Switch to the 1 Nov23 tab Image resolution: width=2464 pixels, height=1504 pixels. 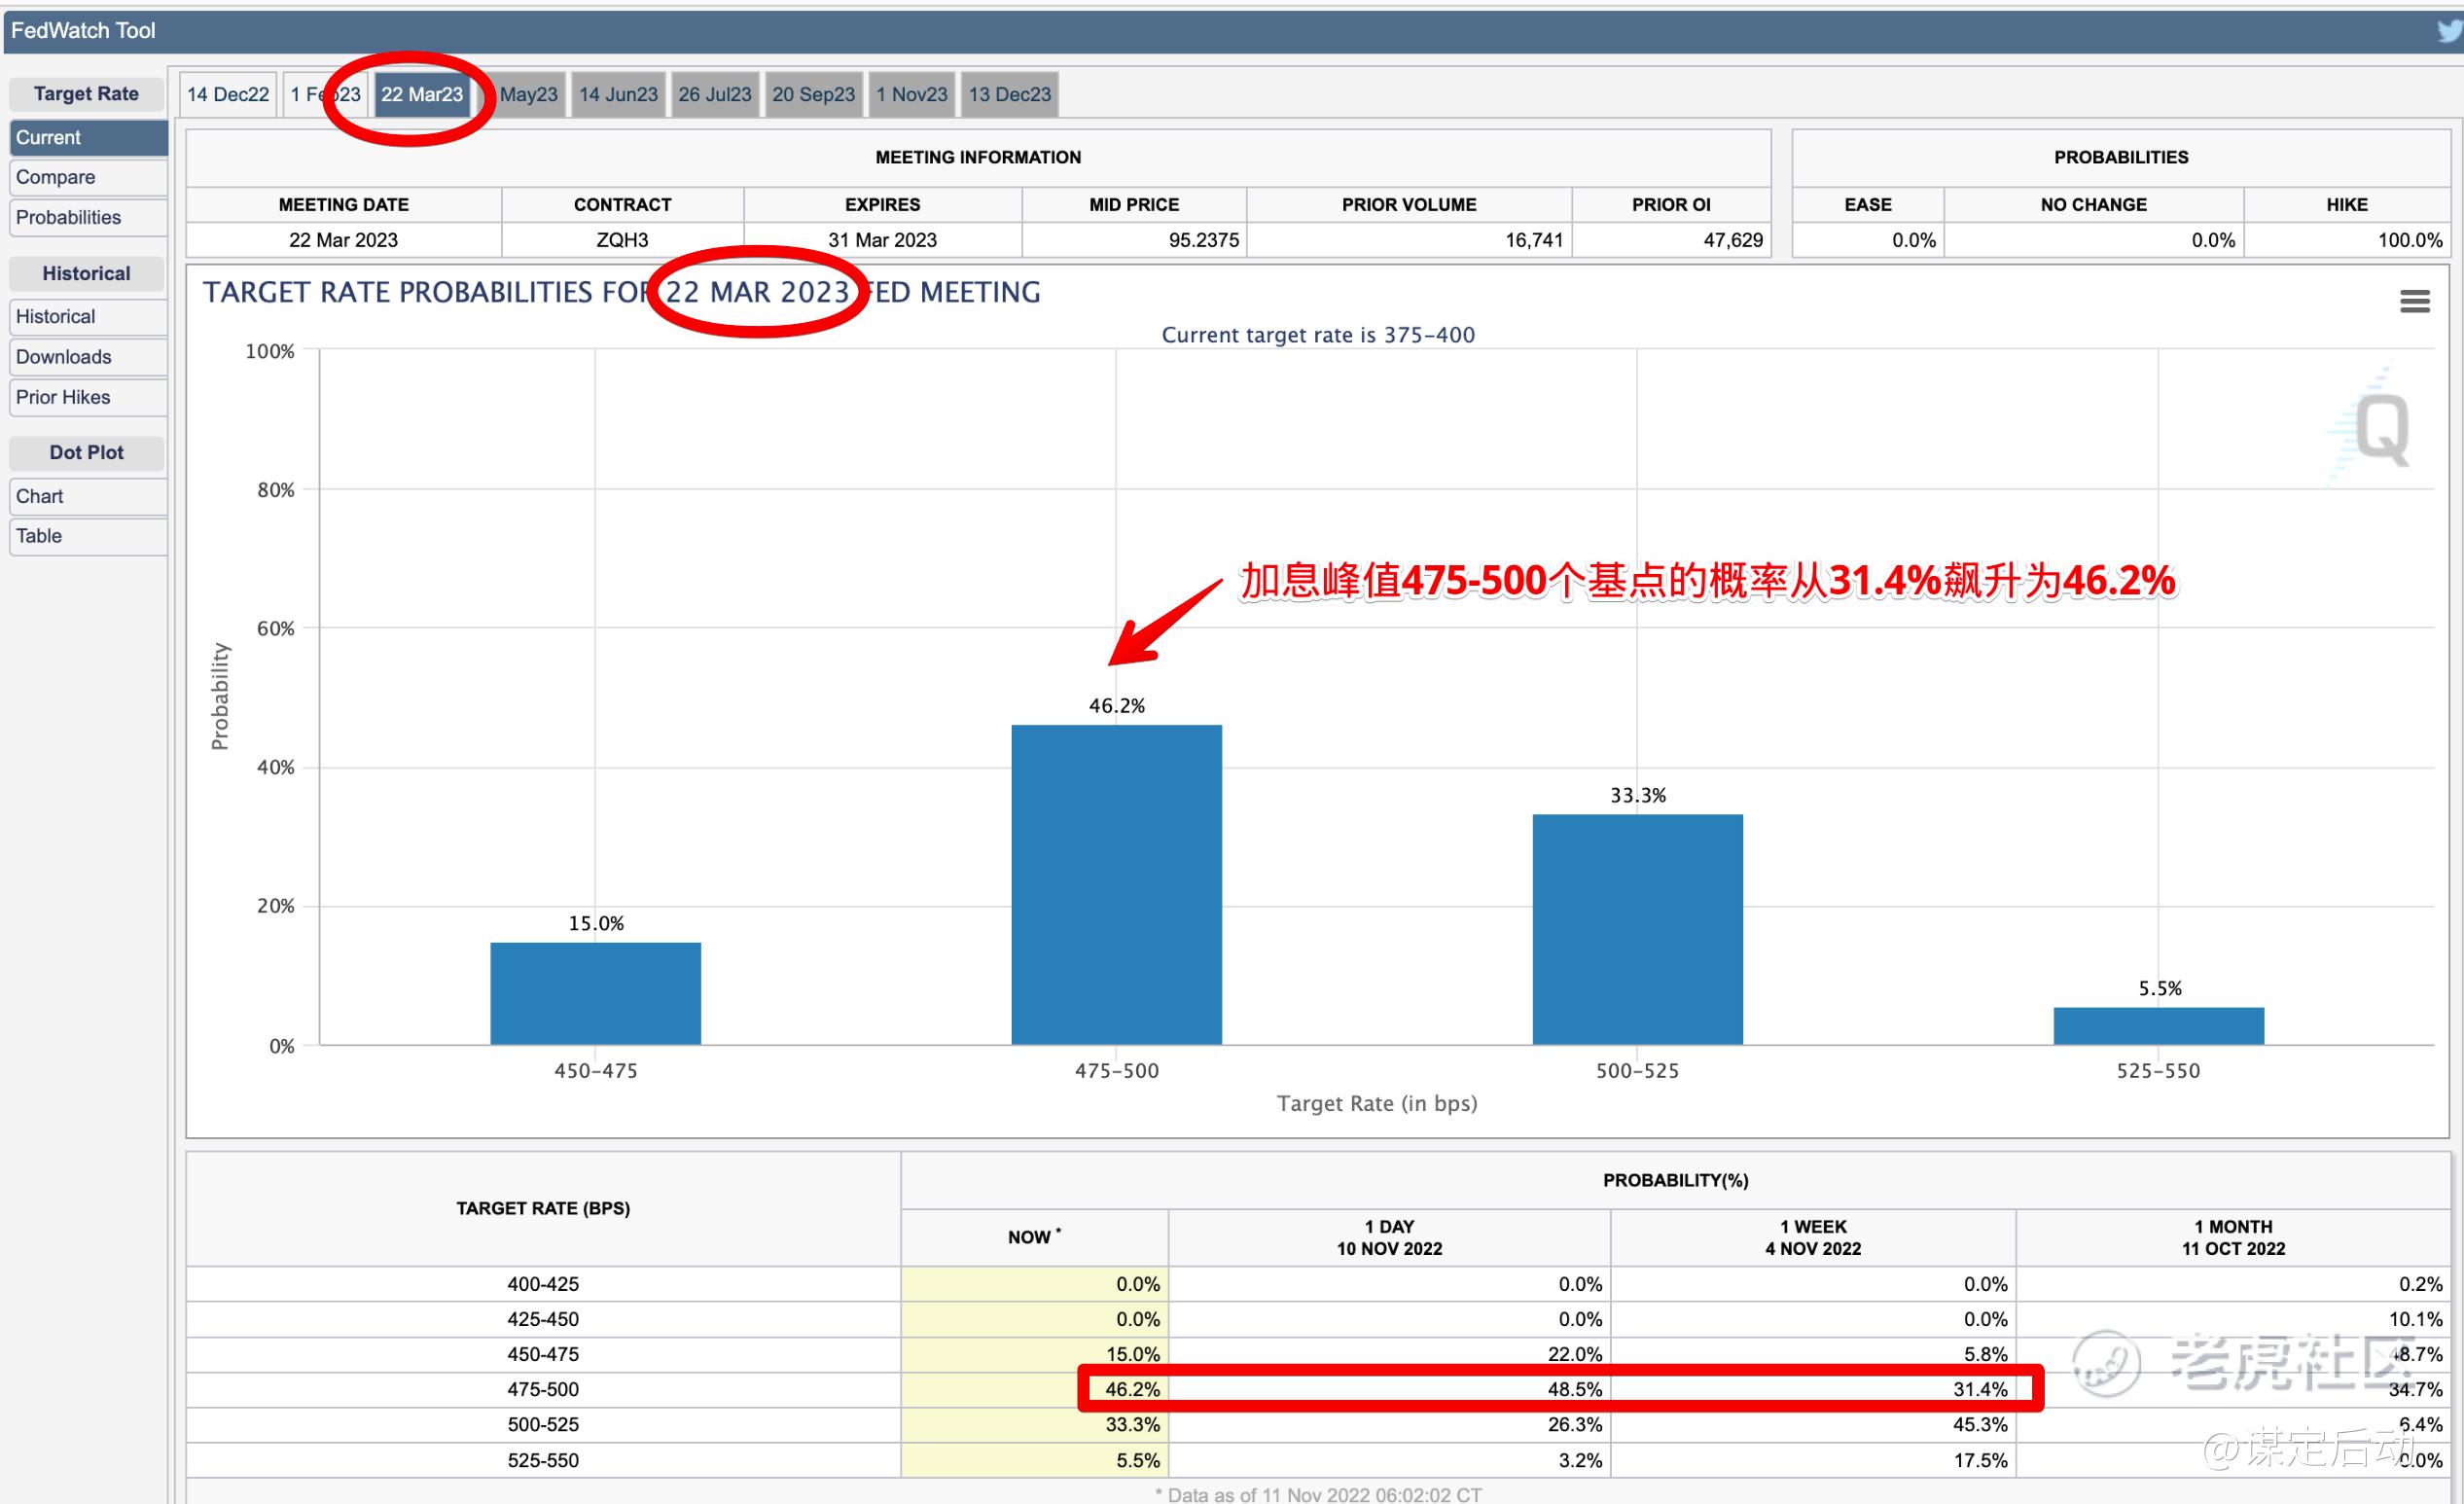(x=911, y=95)
